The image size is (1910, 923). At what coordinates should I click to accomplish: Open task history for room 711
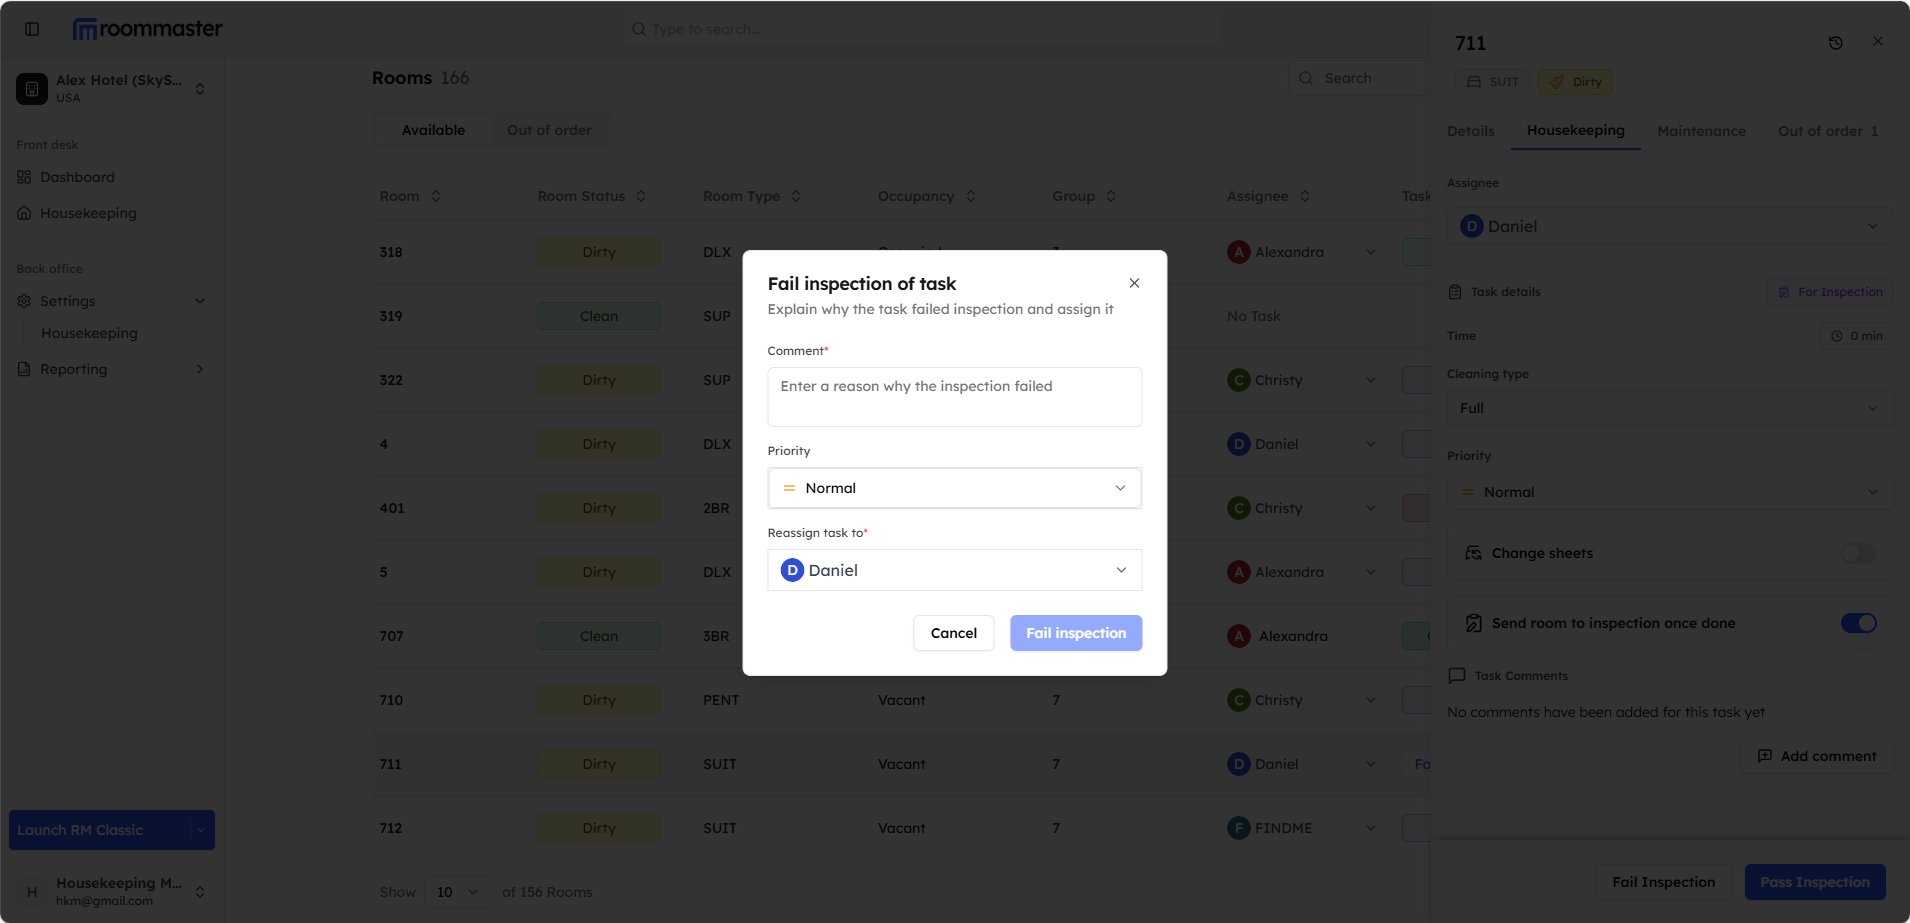(1836, 42)
